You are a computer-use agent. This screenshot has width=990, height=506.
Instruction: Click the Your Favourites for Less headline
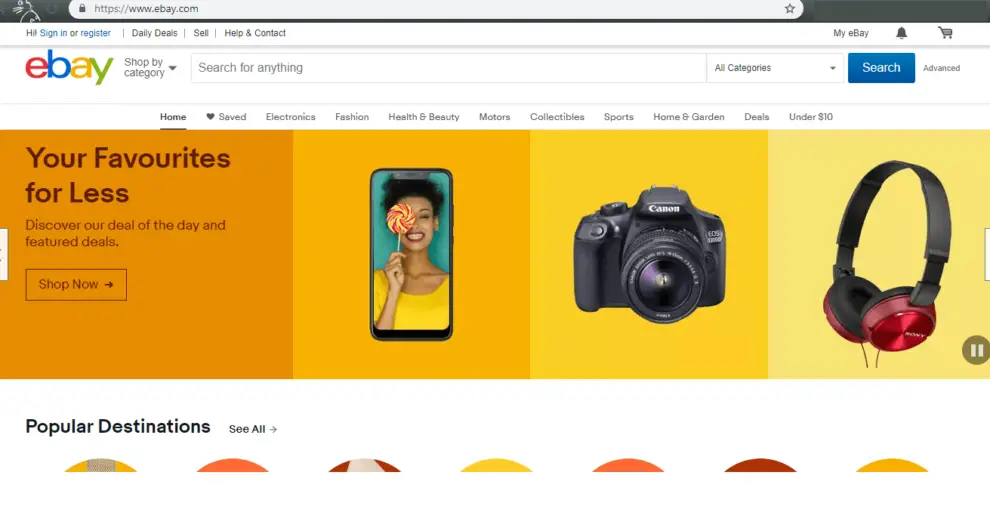(128, 175)
